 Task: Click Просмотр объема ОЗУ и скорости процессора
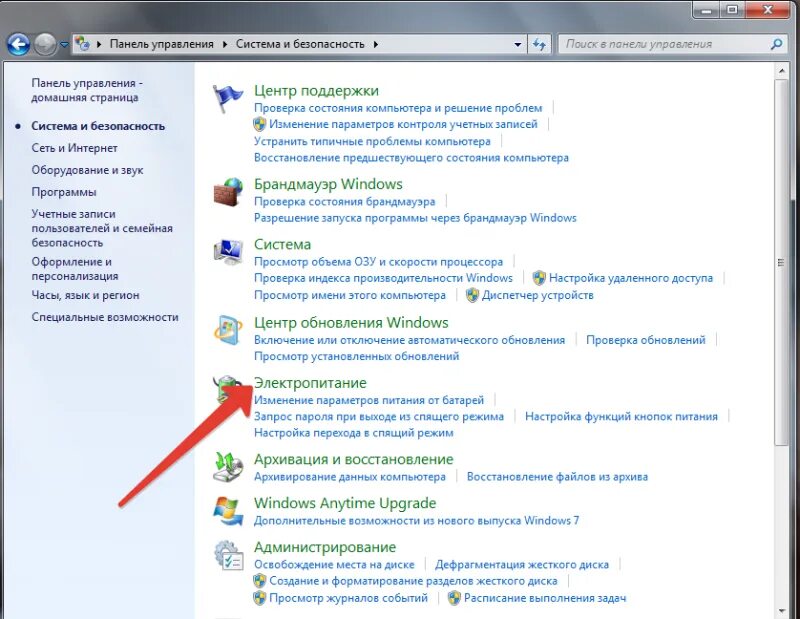pyautogui.click(x=379, y=262)
